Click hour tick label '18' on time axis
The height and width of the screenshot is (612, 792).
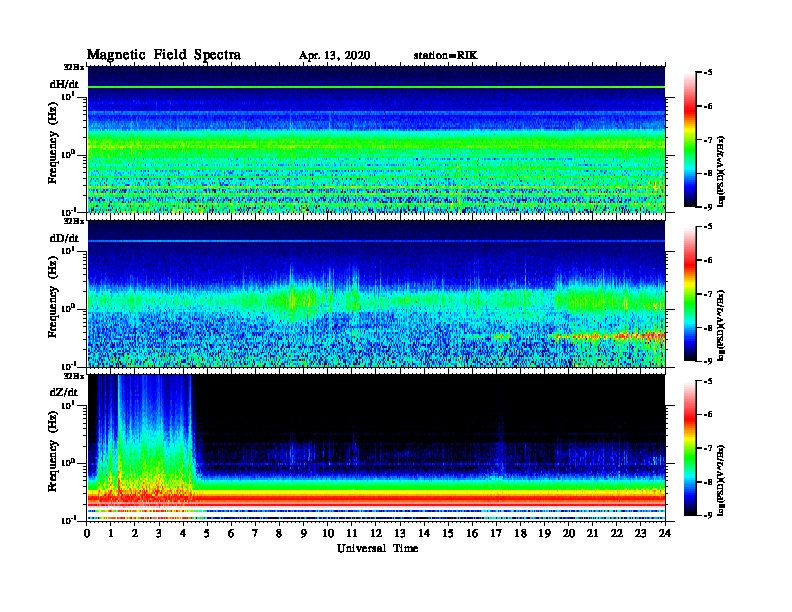520,533
